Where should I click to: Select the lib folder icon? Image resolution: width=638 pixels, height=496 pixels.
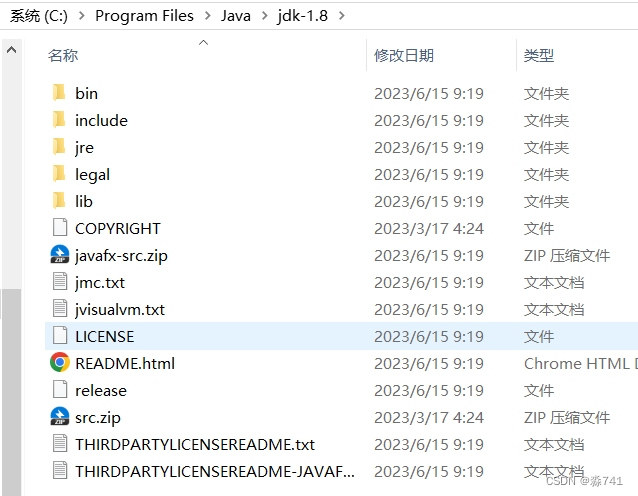pos(59,201)
